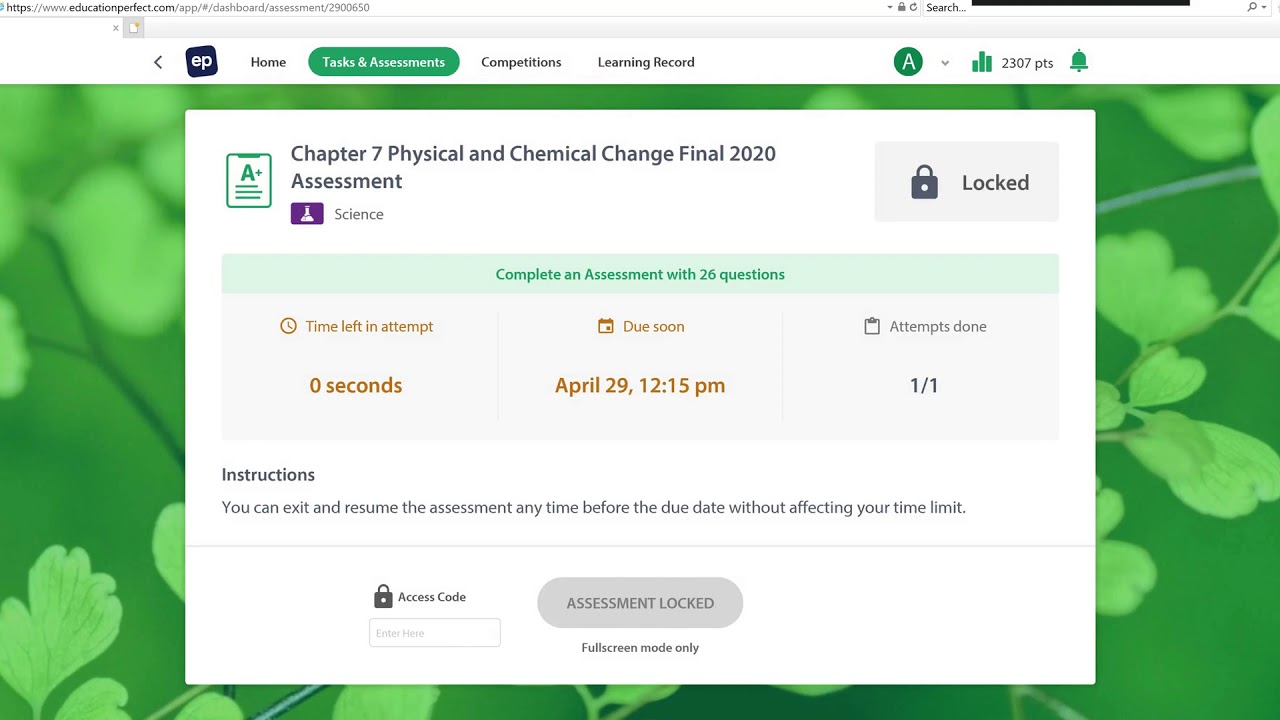Switch to the Competitions tab
Screen dimensions: 1280x720
521,62
